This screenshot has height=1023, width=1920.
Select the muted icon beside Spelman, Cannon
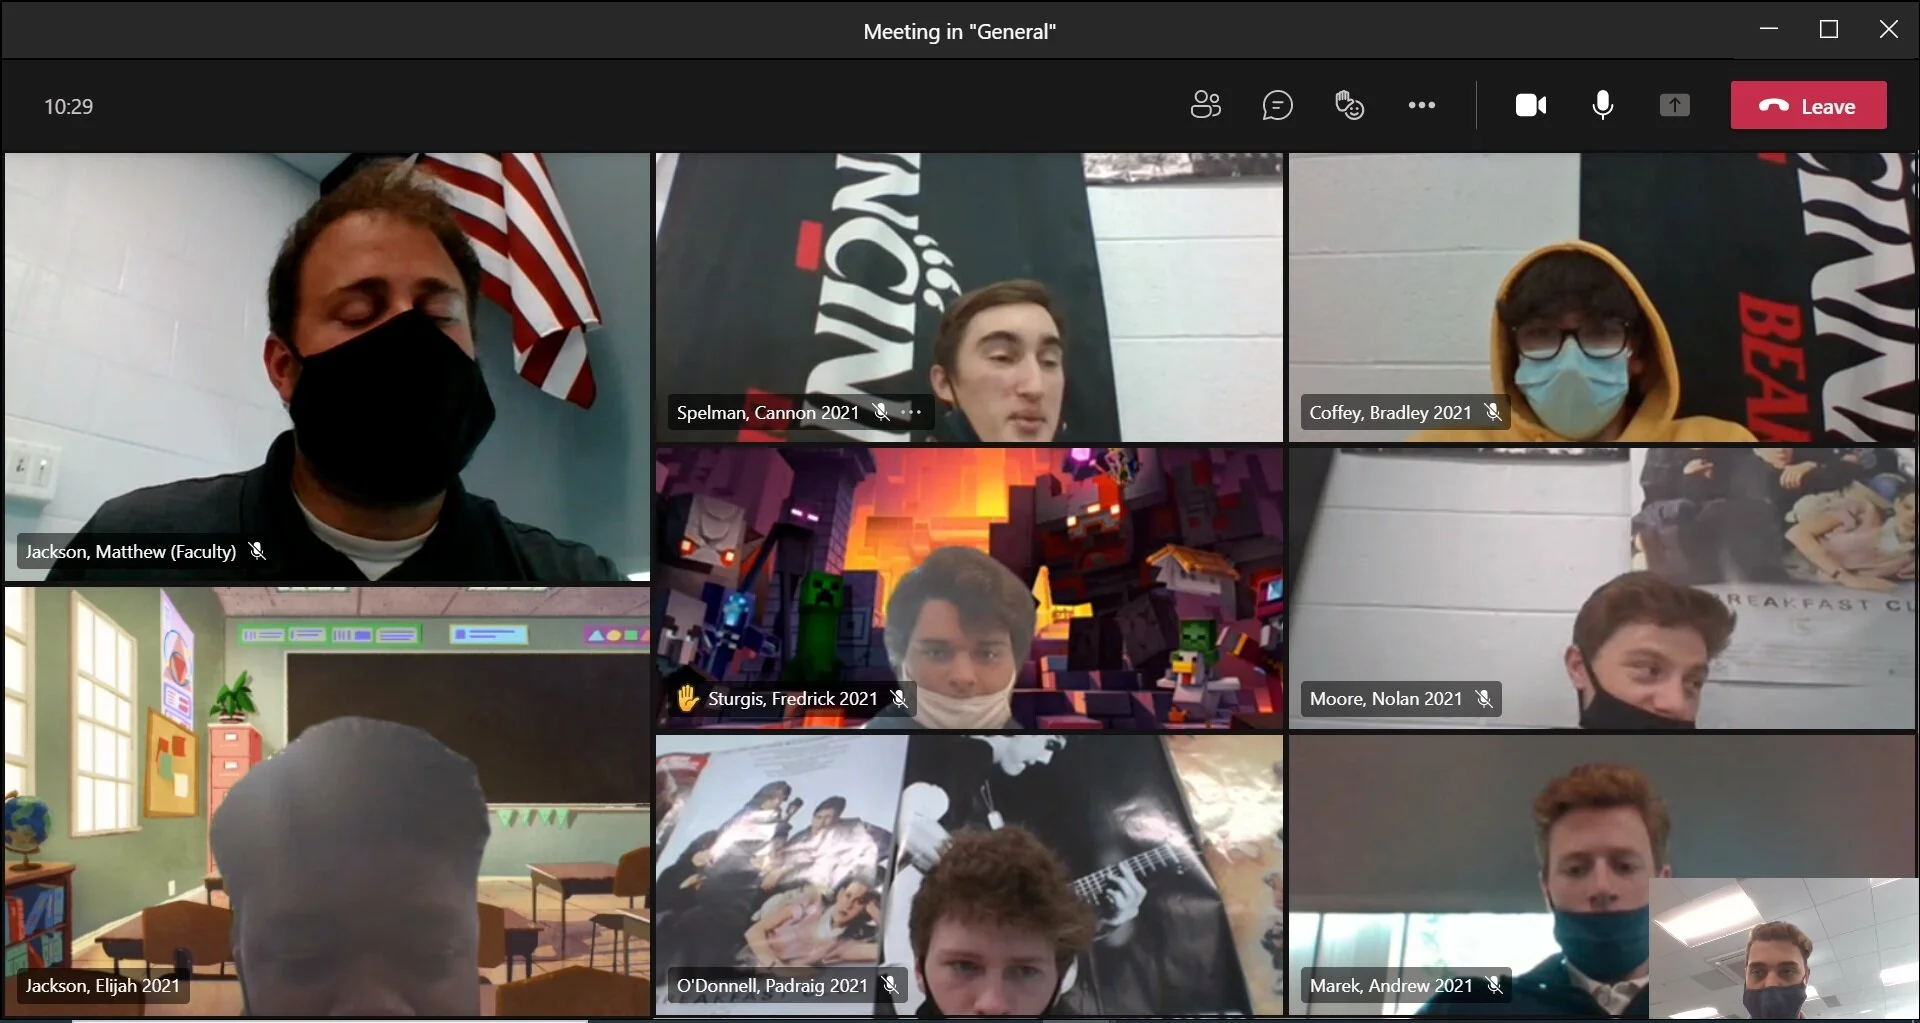coord(881,412)
